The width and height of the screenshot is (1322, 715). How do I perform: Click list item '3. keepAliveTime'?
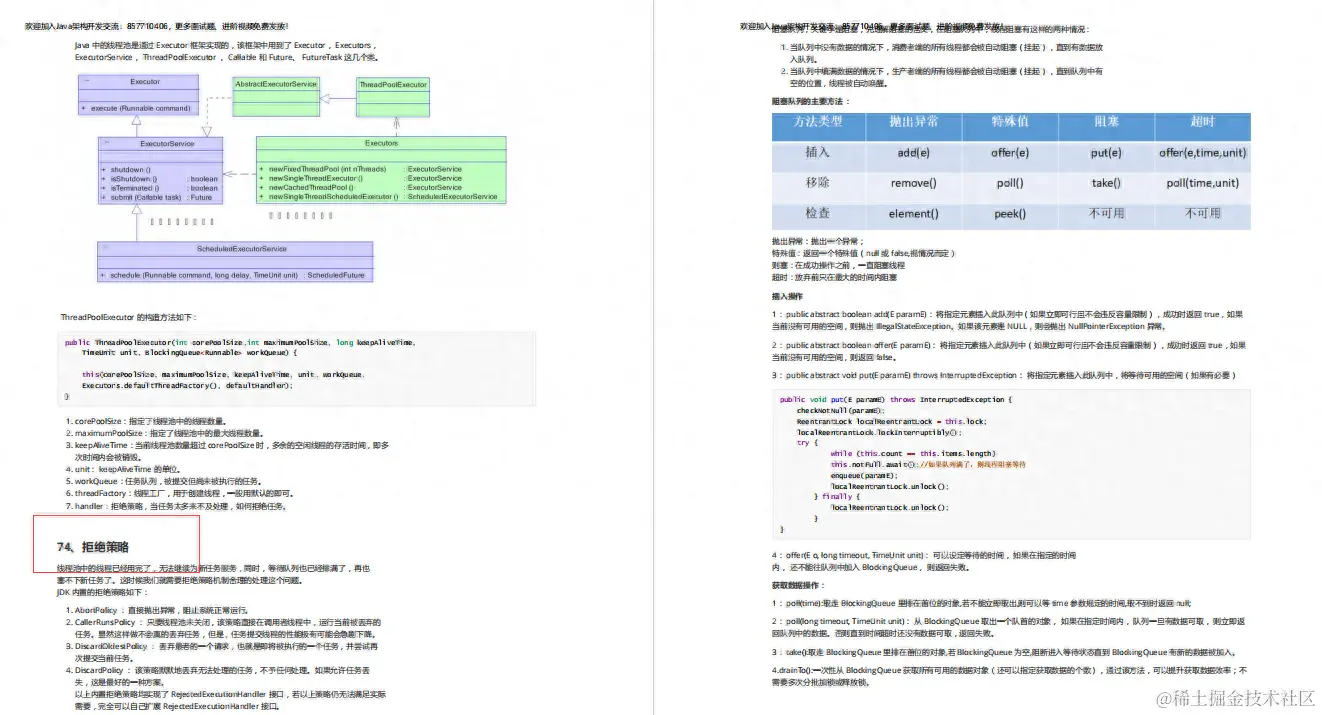click(227, 450)
